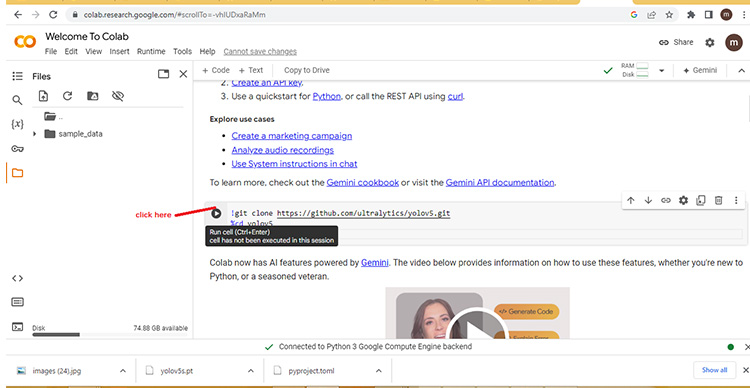Viewport: 750px width, 388px height.
Task: Open the Edit menu
Action: tap(71, 52)
